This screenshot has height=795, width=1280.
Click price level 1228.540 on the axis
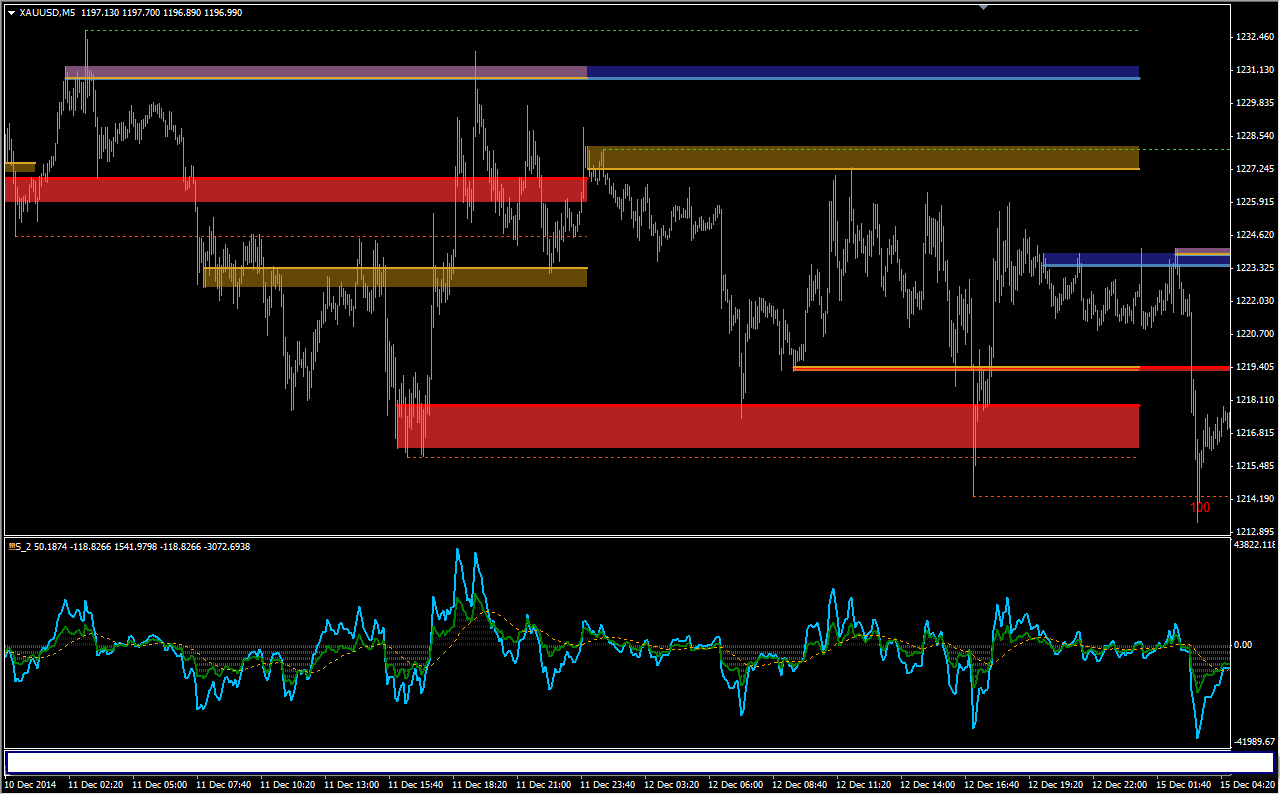pos(1254,136)
